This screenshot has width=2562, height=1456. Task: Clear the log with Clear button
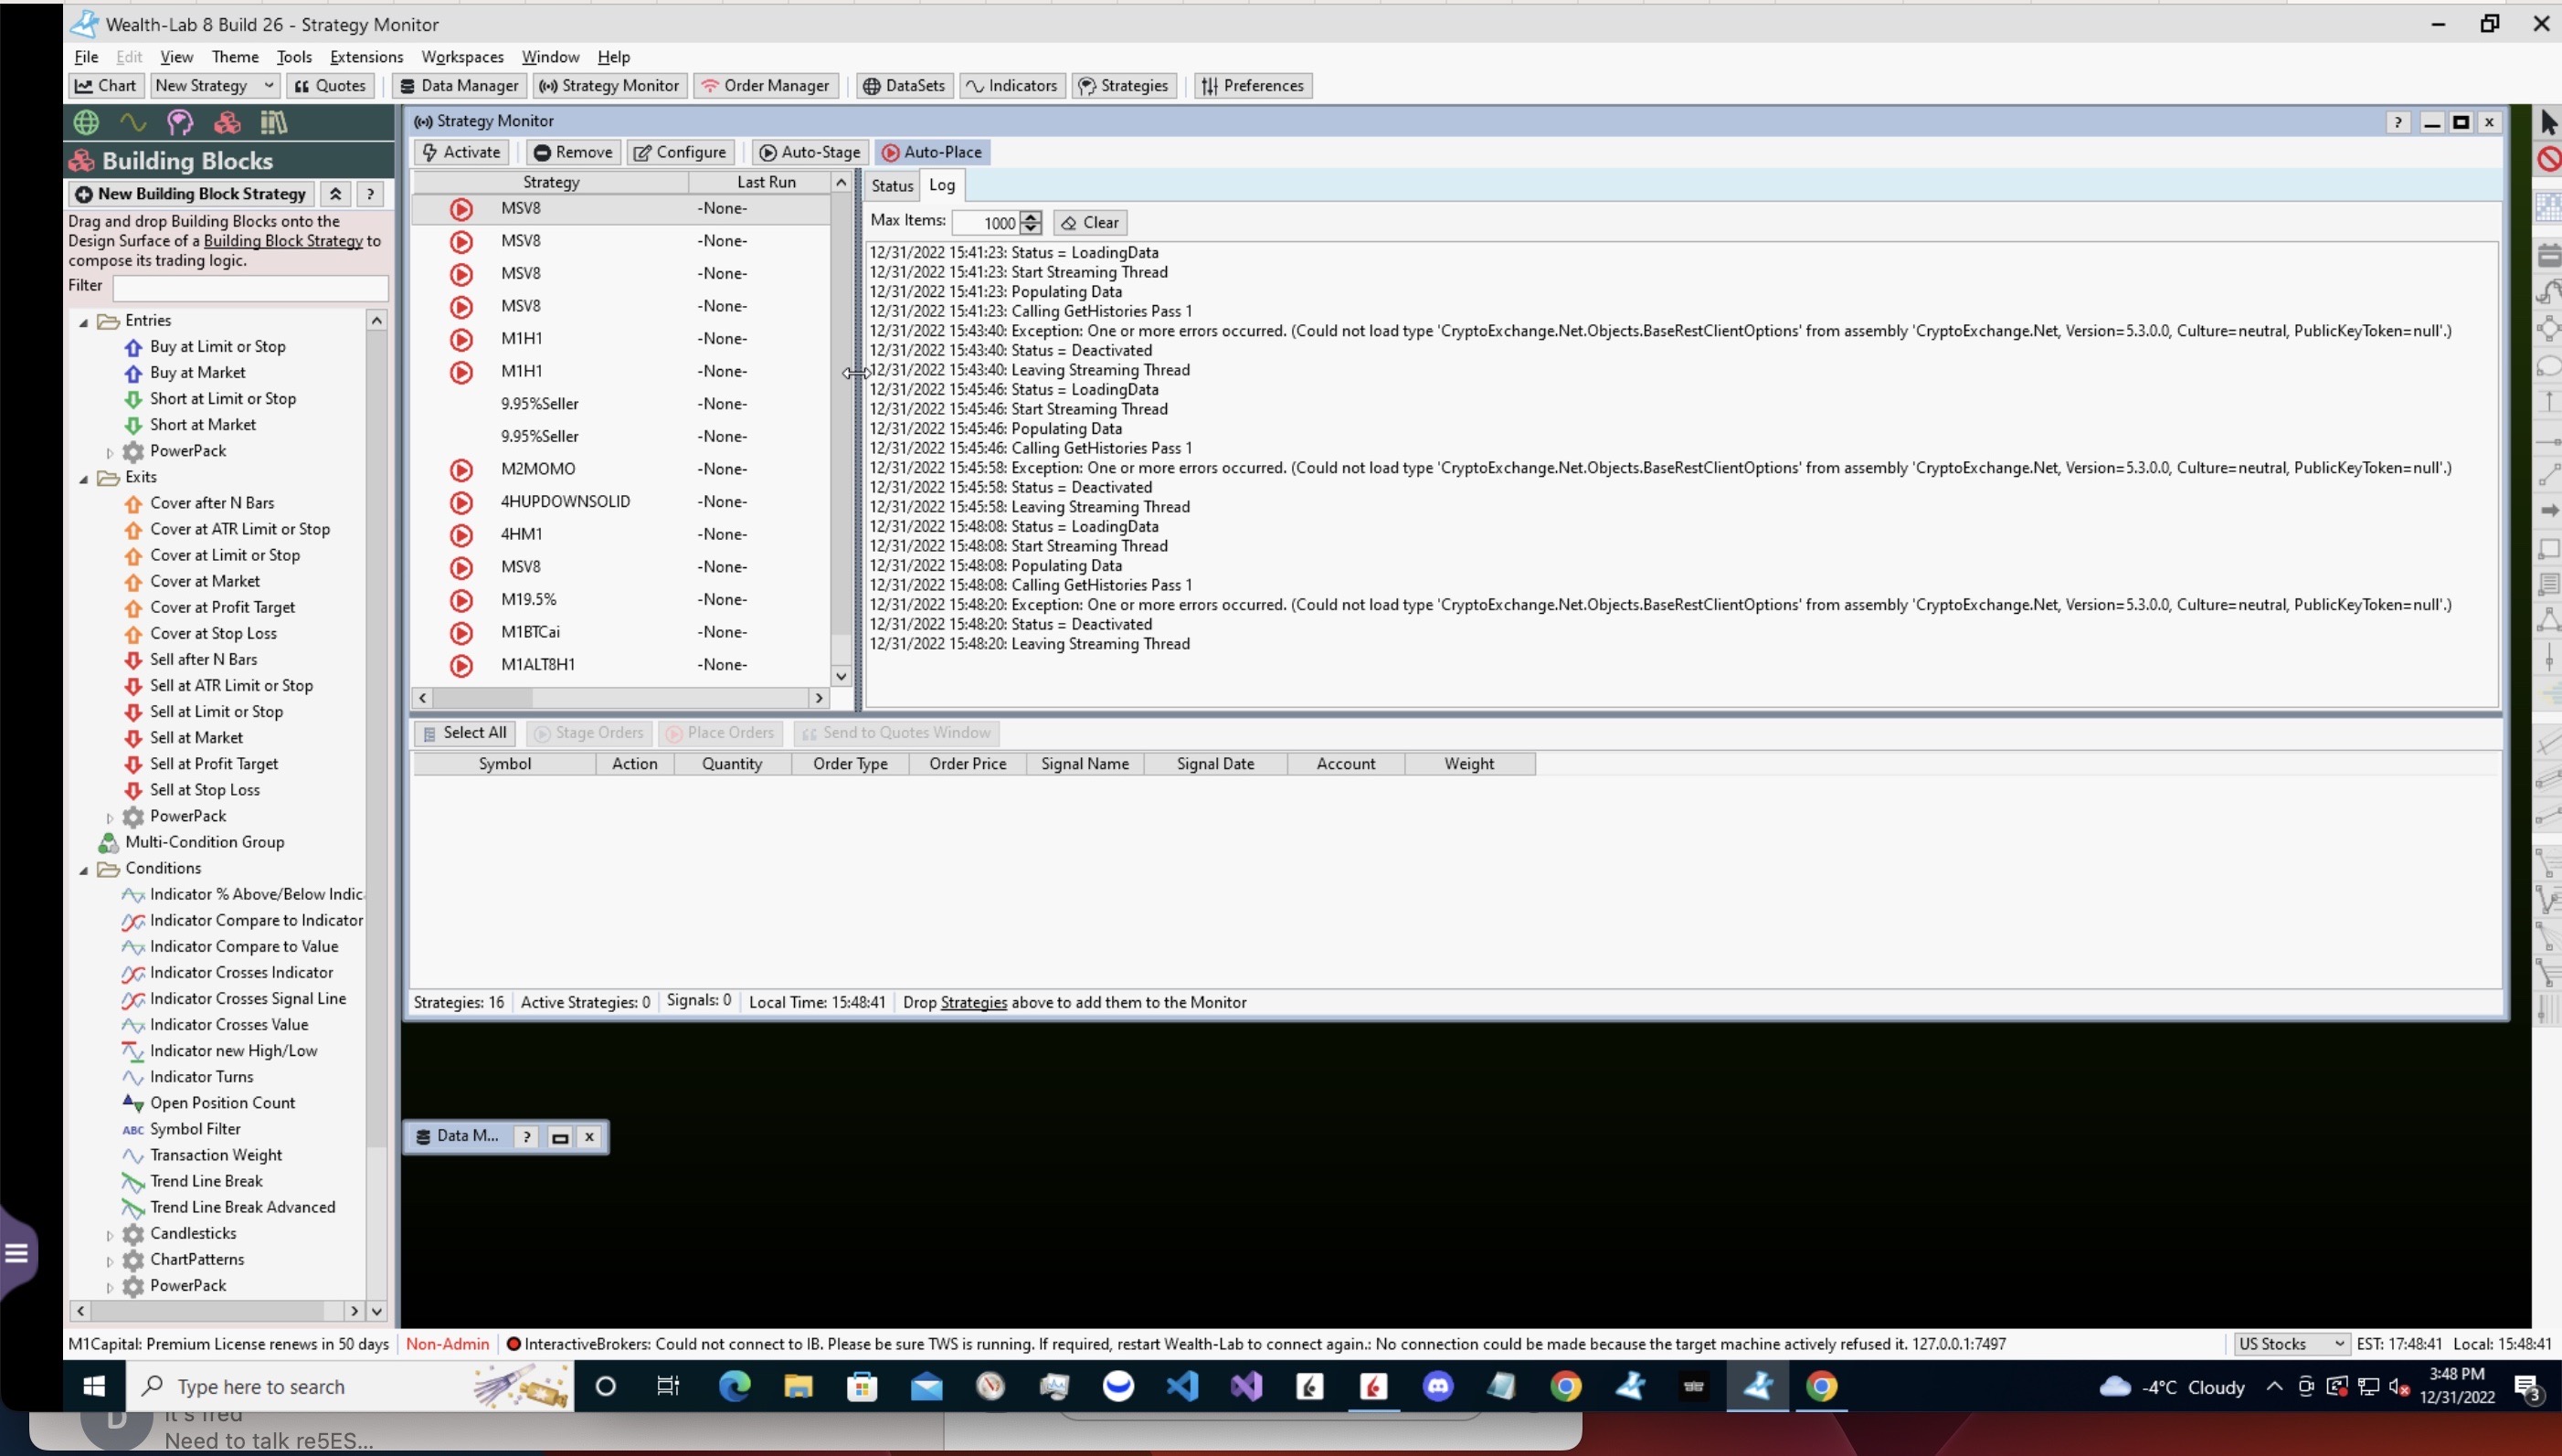tap(1090, 223)
